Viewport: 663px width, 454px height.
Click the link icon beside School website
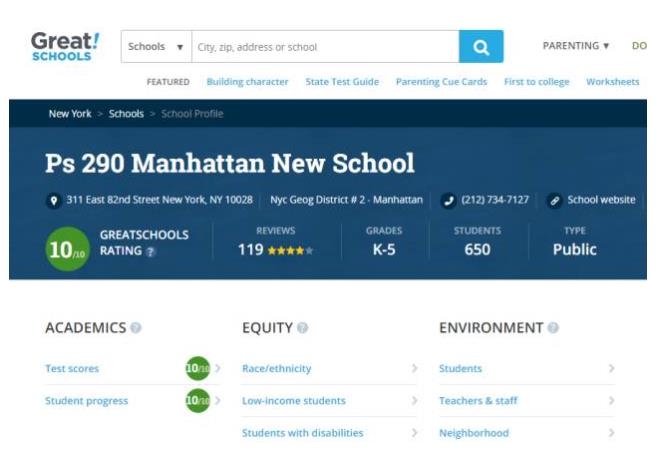pyautogui.click(x=554, y=200)
